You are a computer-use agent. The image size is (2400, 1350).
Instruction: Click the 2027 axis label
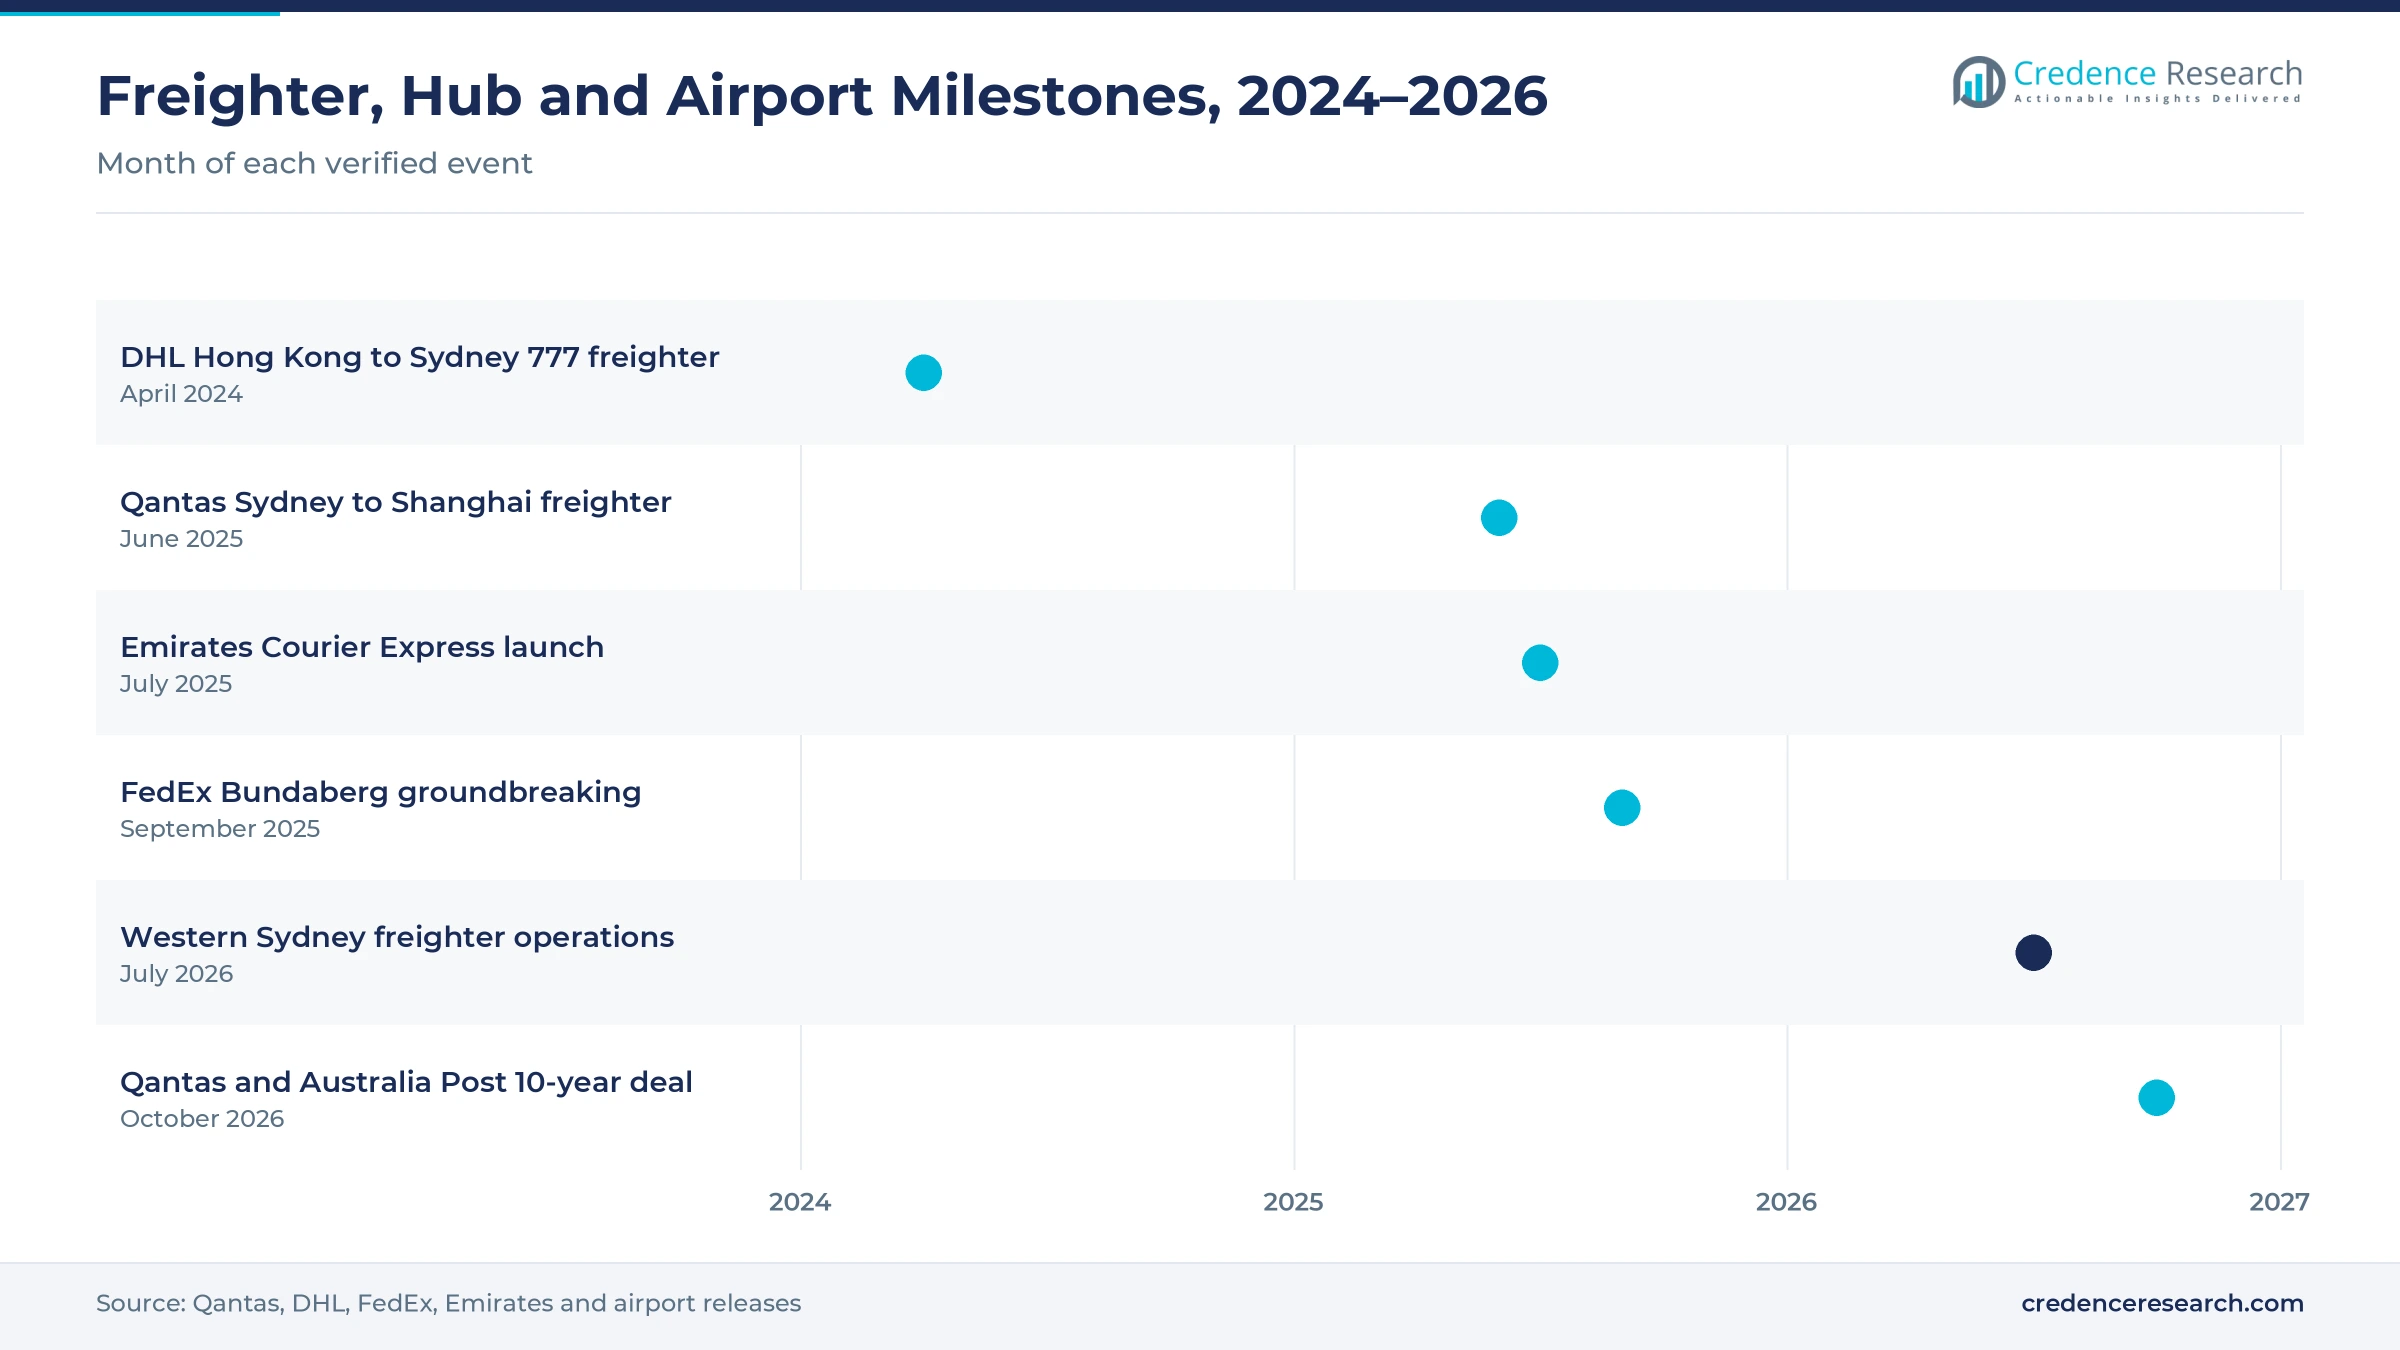click(2279, 1202)
